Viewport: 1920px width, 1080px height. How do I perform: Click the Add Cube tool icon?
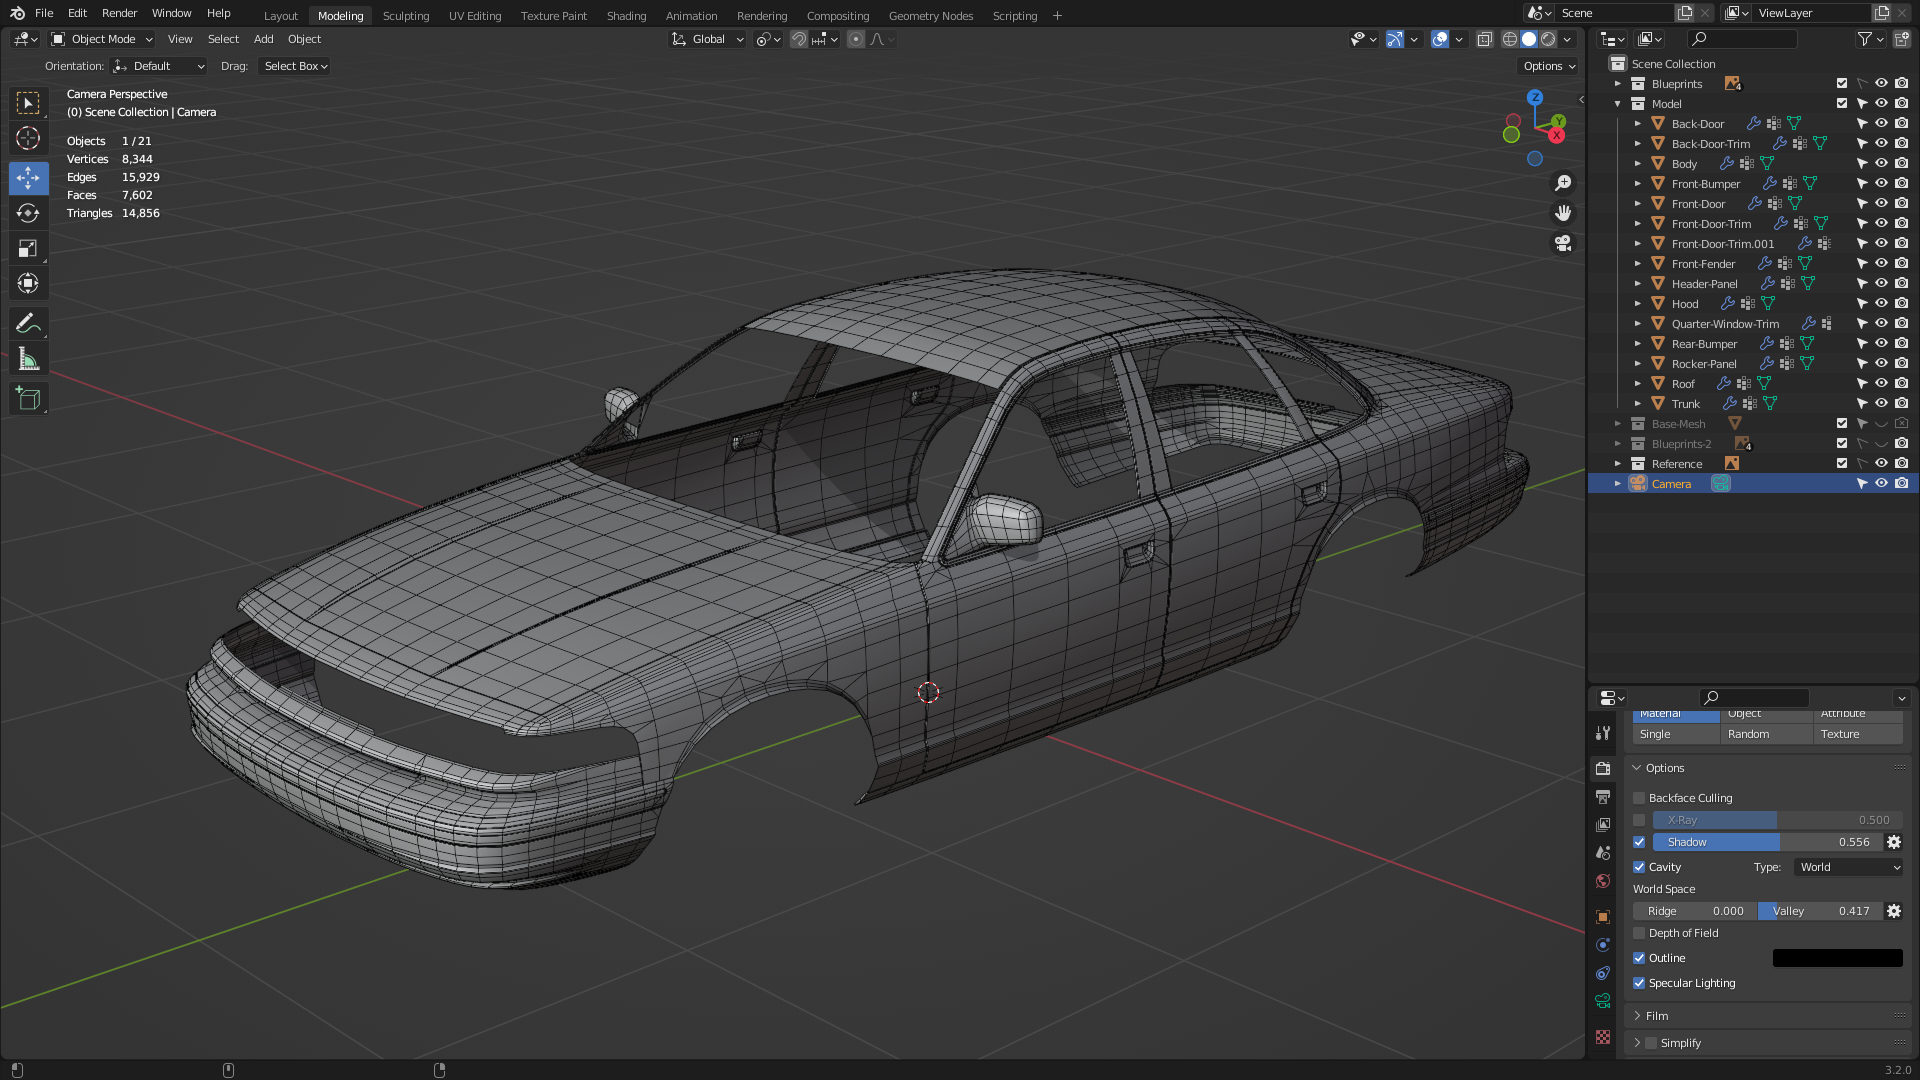pos(28,399)
